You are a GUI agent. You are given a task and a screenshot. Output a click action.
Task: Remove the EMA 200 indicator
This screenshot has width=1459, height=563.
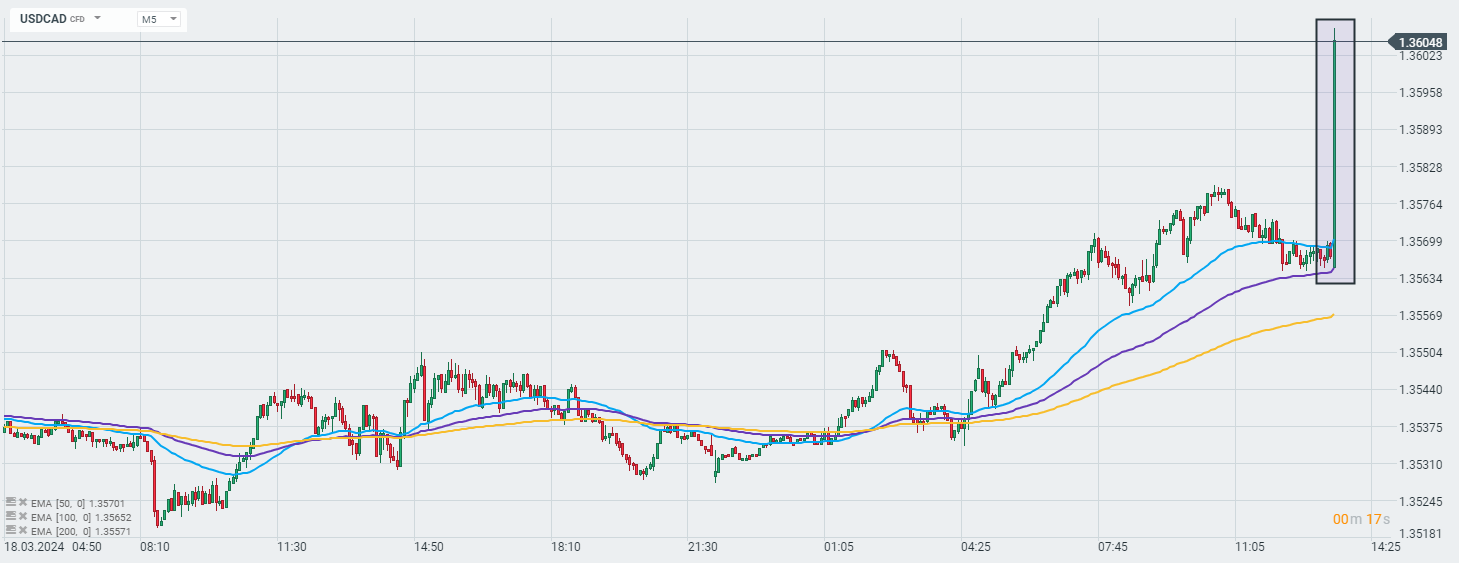[23, 530]
